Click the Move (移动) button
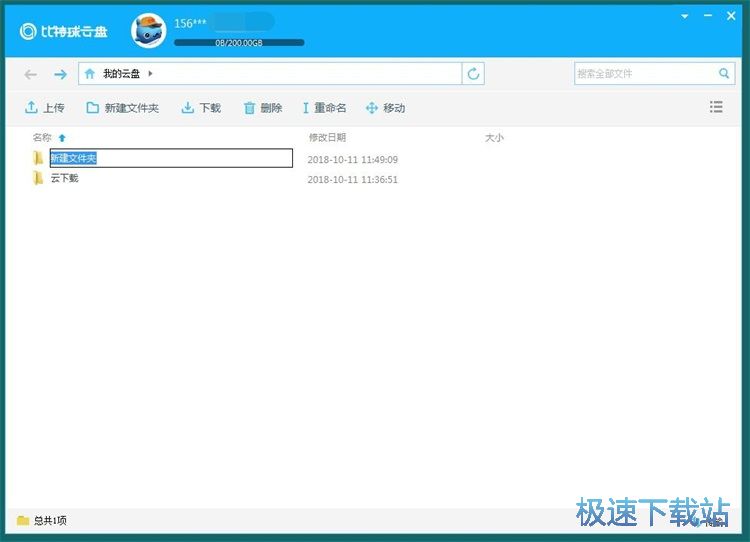Image resolution: width=750 pixels, height=542 pixels. pyautogui.click(x=385, y=108)
